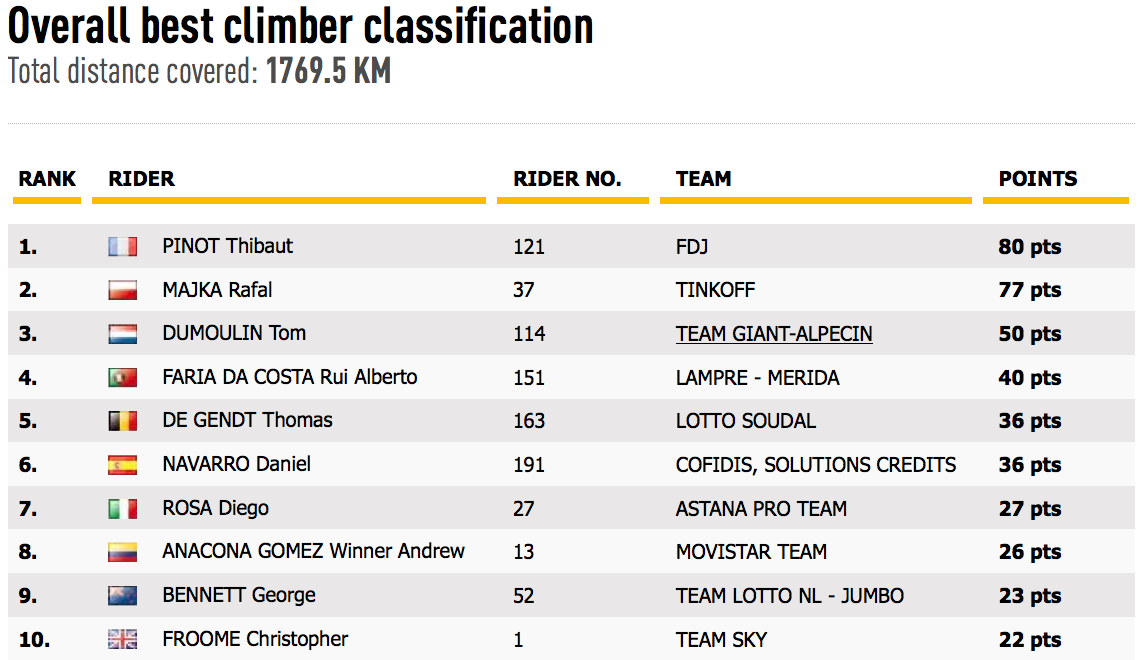Click the RANK column header
This screenshot has width=1144, height=660.
click(x=47, y=179)
